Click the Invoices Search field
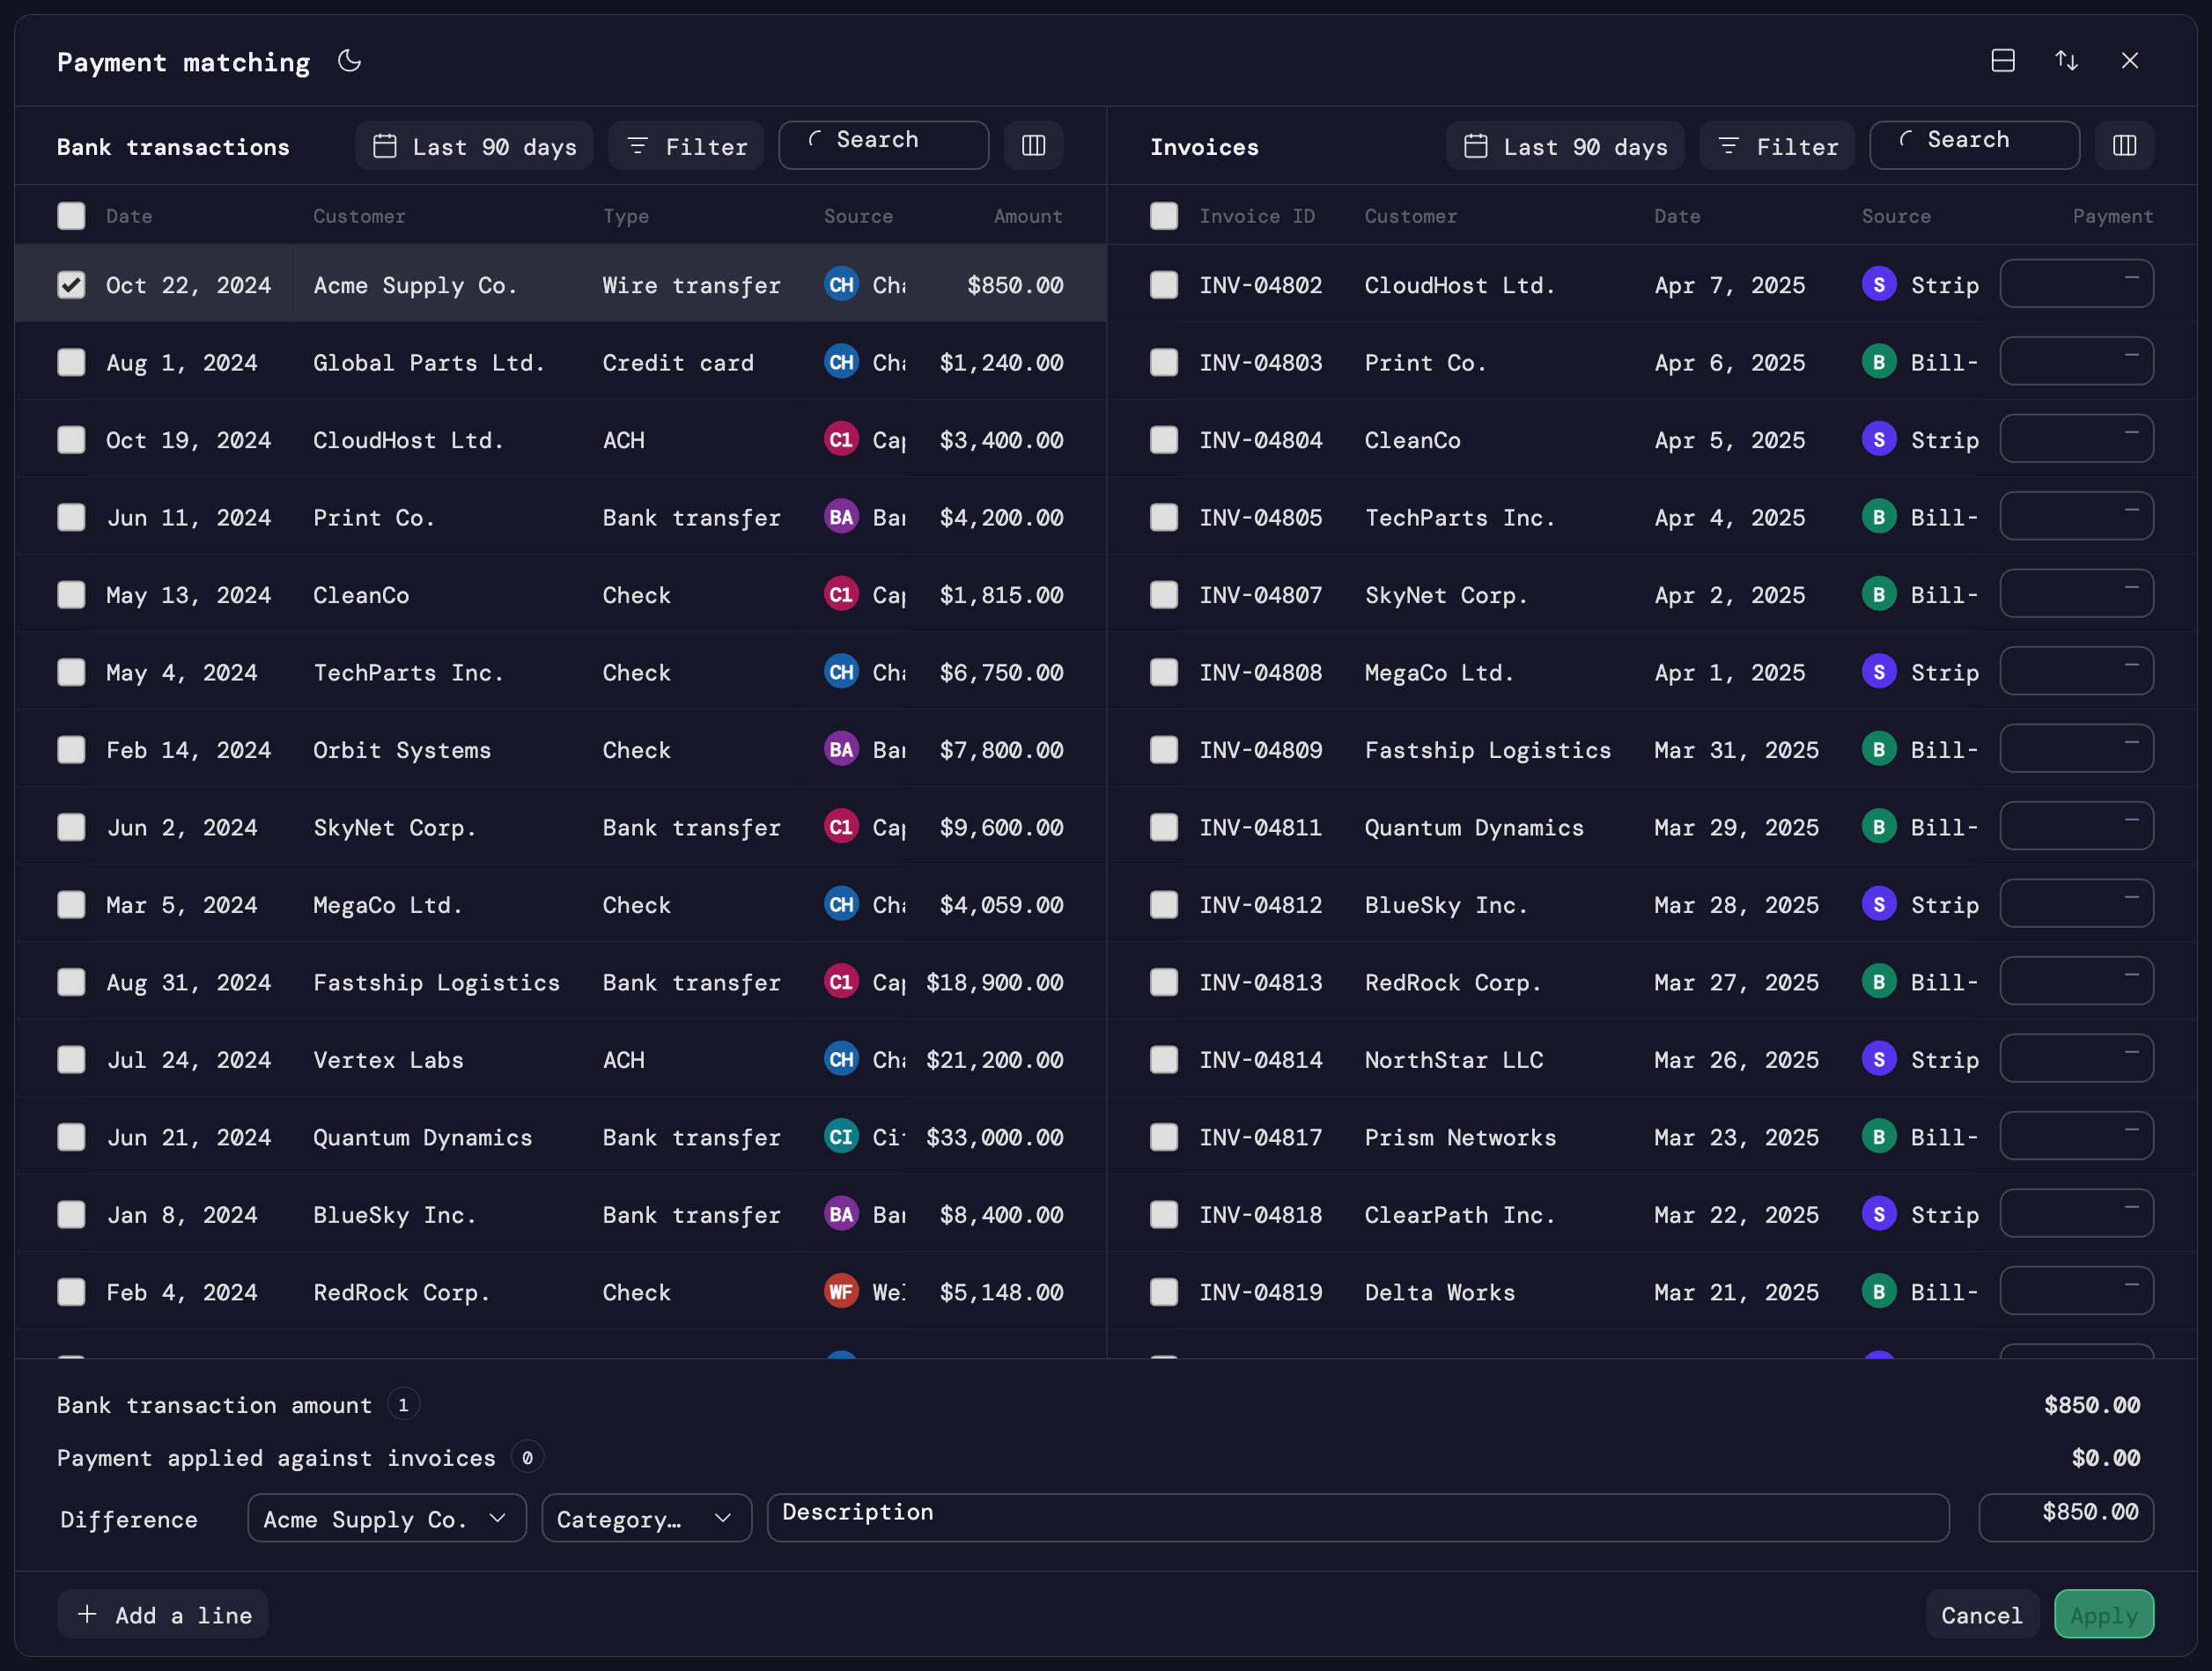 pos(1975,146)
